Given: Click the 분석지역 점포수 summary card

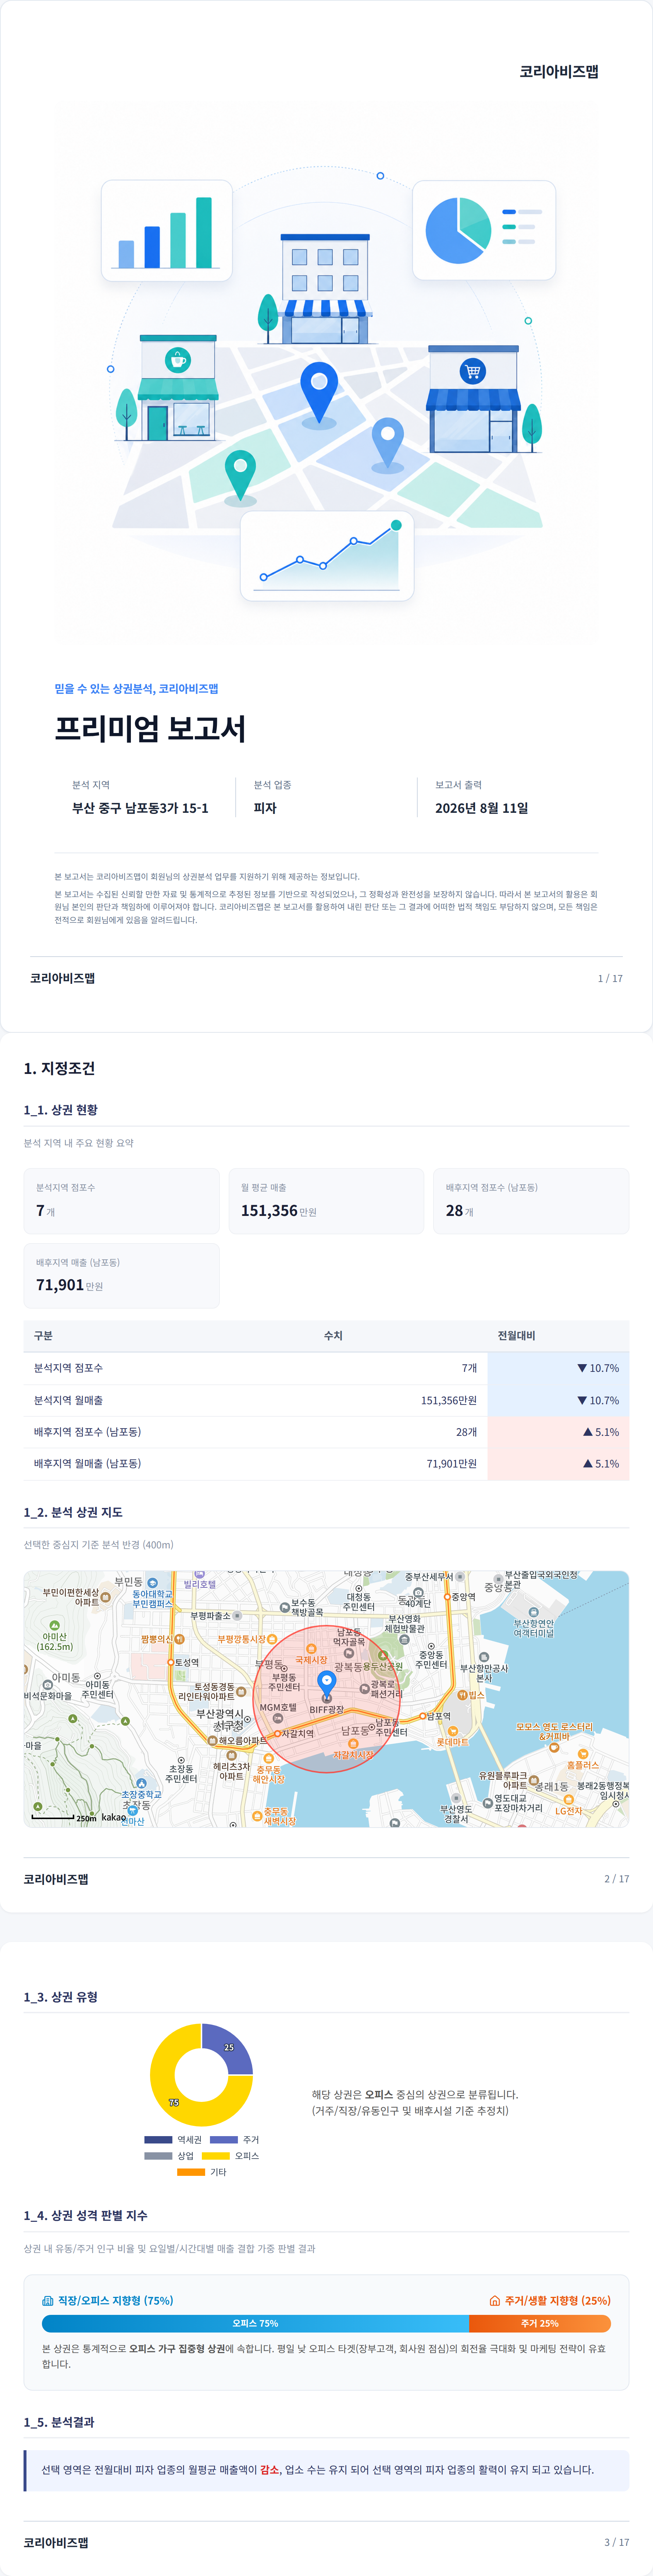Looking at the screenshot, I should coord(121,1200).
